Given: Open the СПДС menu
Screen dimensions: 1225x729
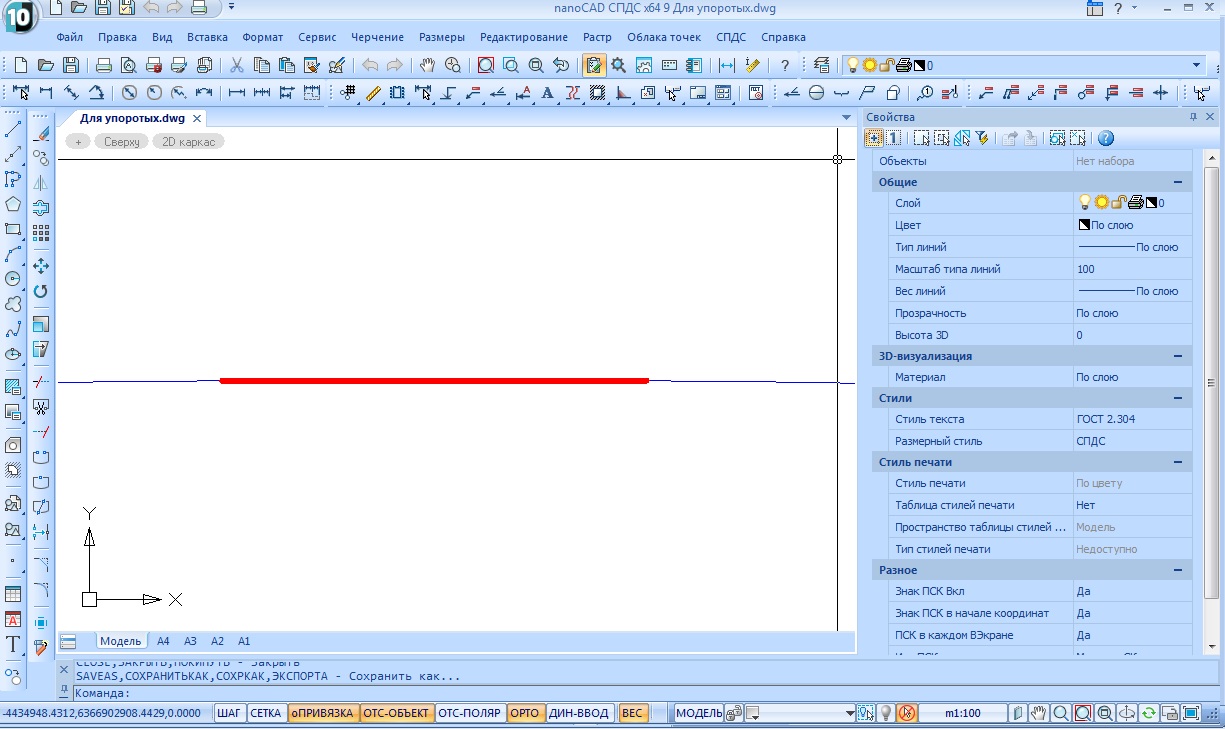Looking at the screenshot, I should tap(731, 37).
